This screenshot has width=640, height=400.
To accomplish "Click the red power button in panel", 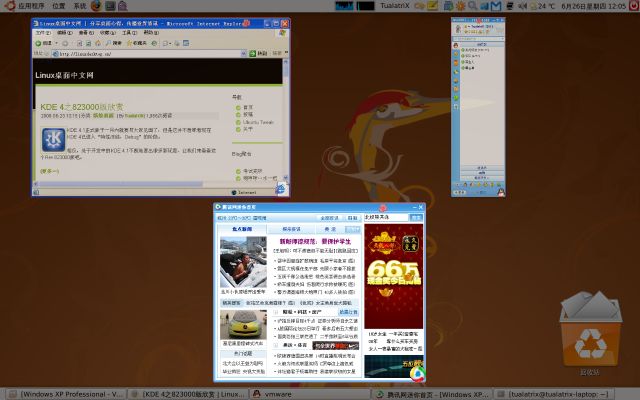I will 634,6.
